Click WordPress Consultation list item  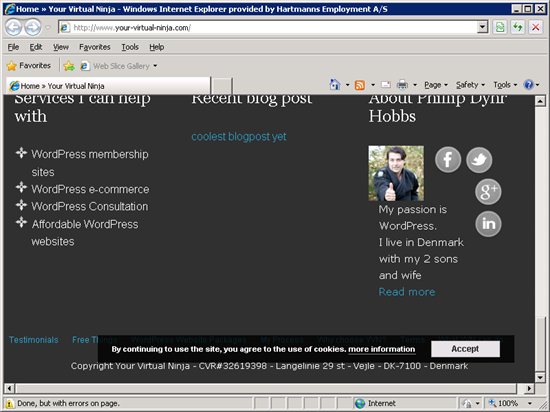click(x=89, y=207)
